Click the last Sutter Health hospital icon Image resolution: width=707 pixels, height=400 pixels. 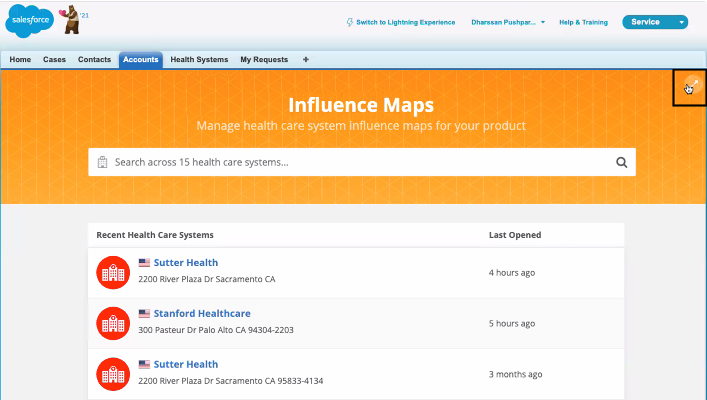(113, 373)
